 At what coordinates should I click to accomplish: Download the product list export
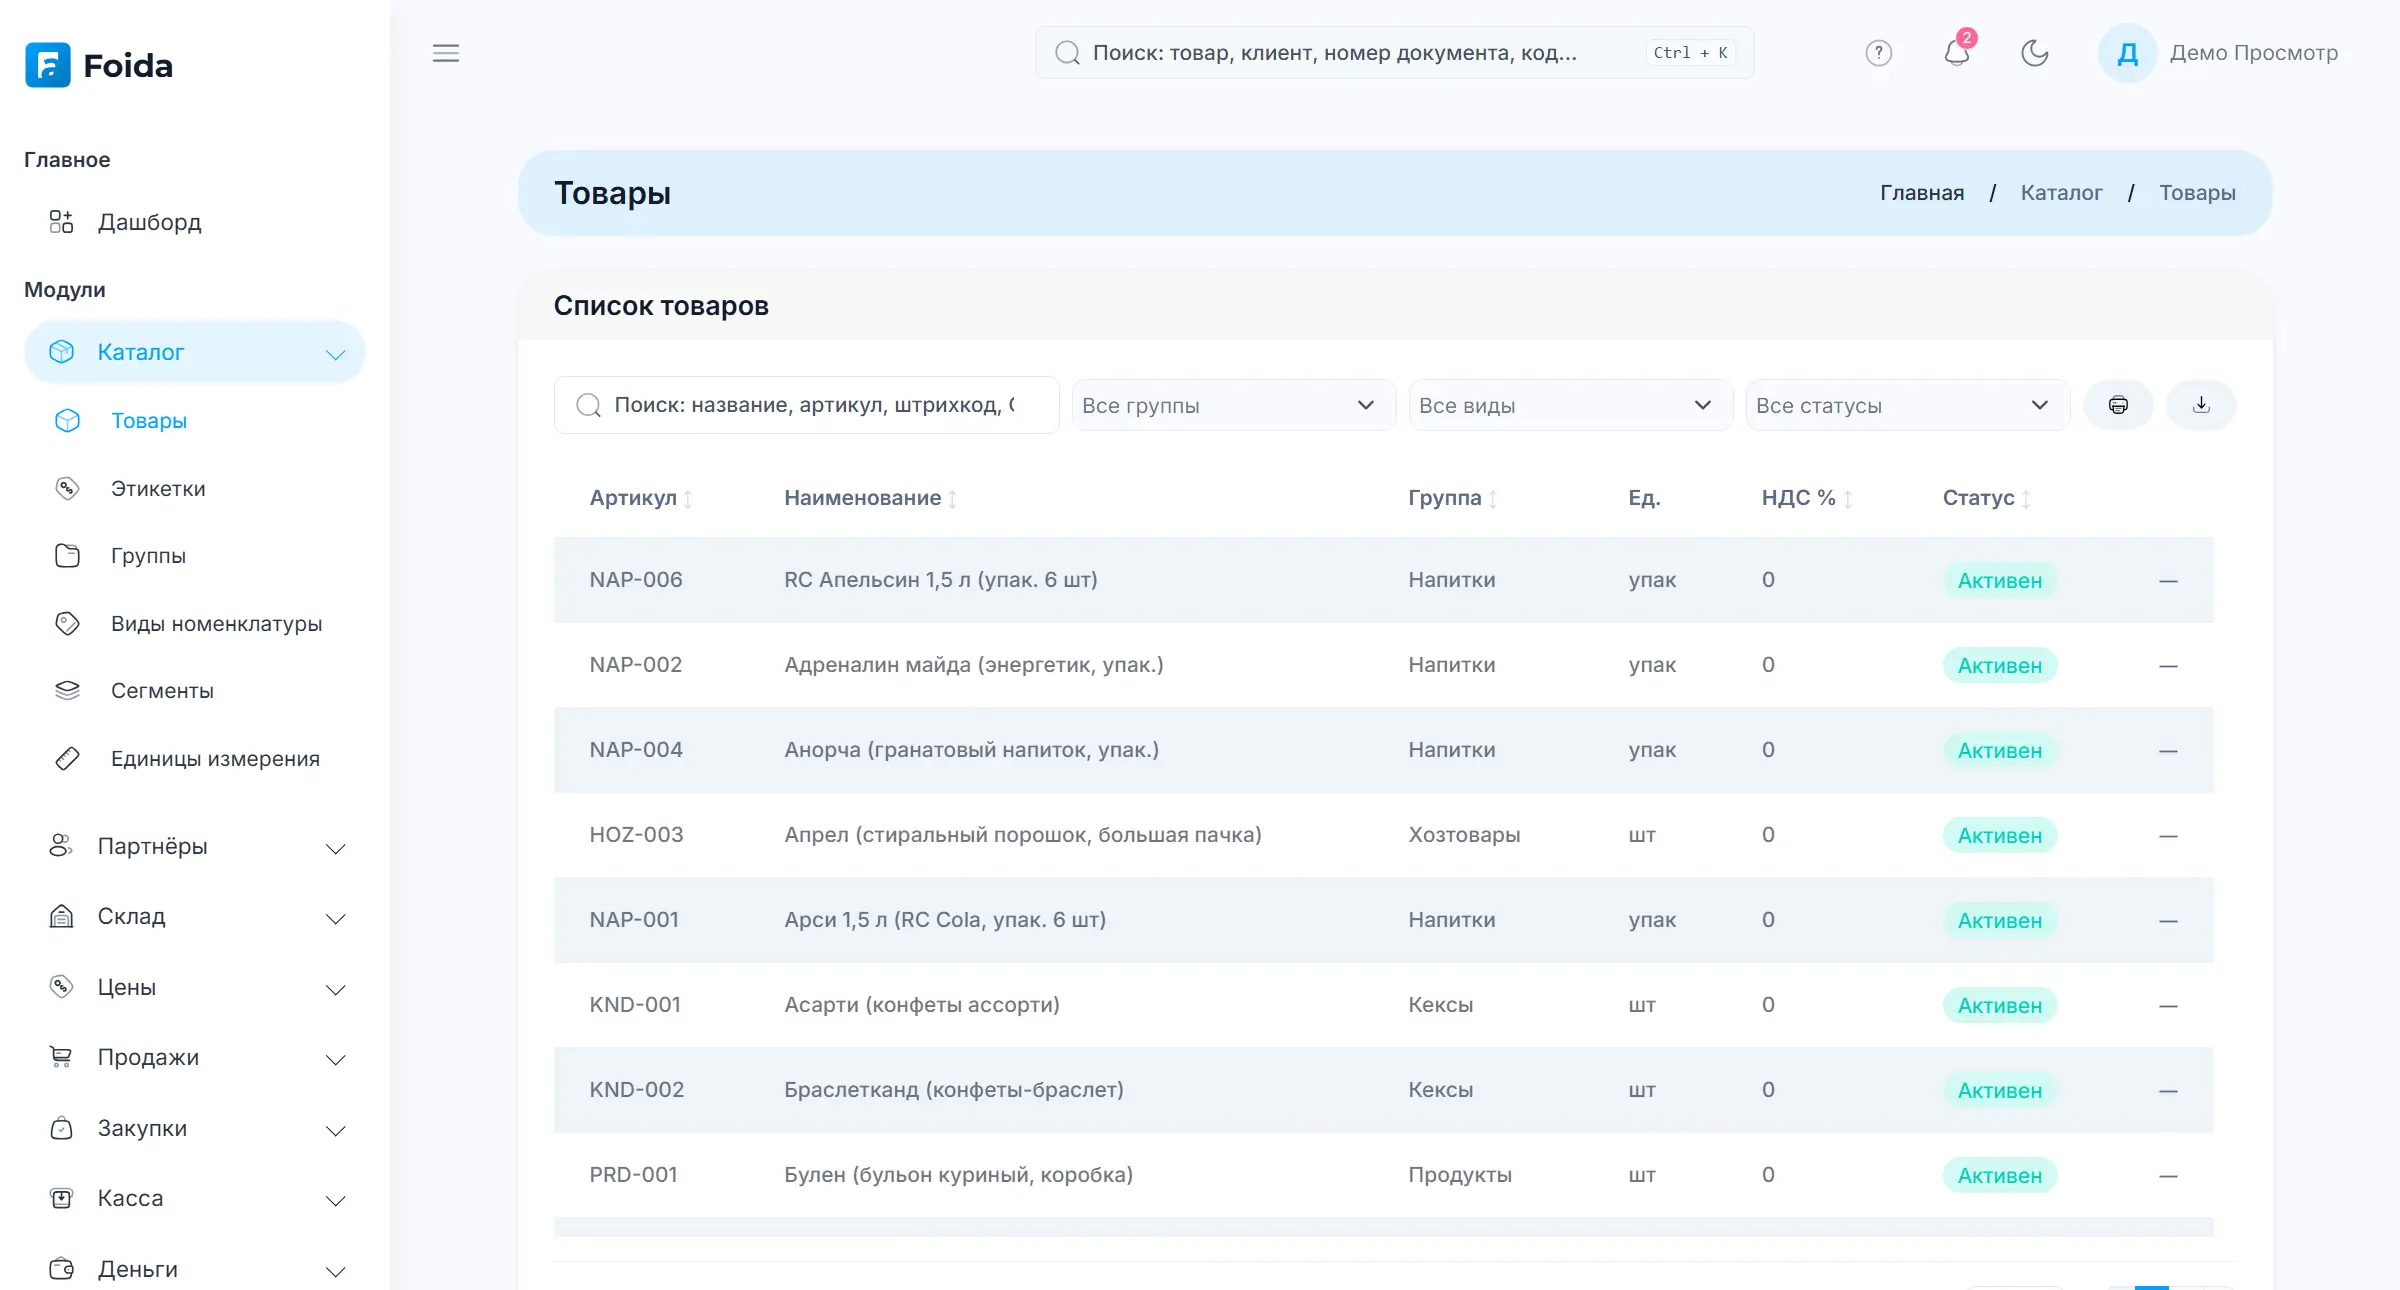click(x=2201, y=405)
